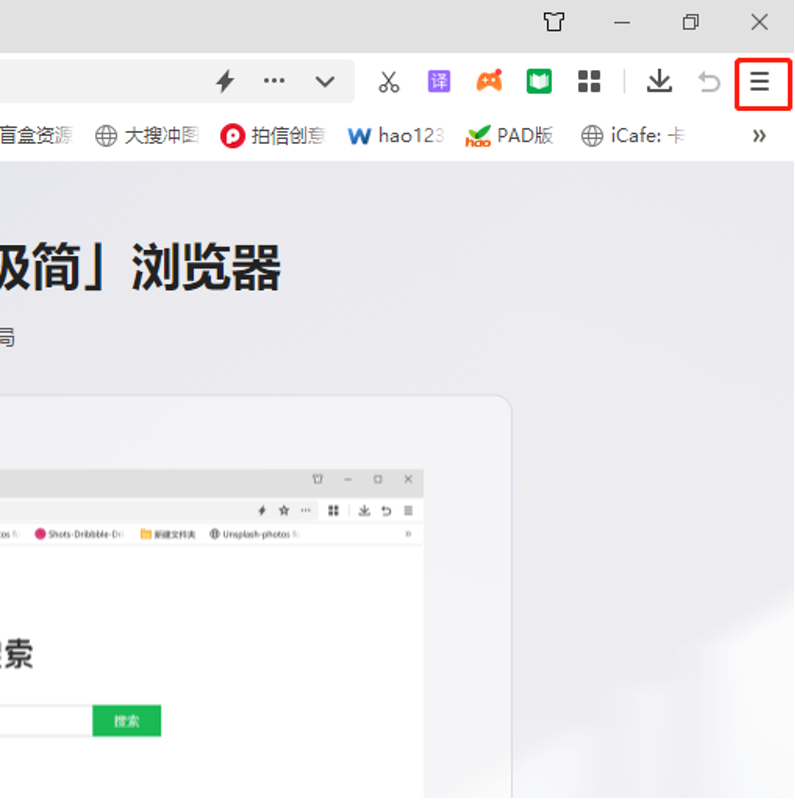Open the hamburger main menu

(x=761, y=82)
